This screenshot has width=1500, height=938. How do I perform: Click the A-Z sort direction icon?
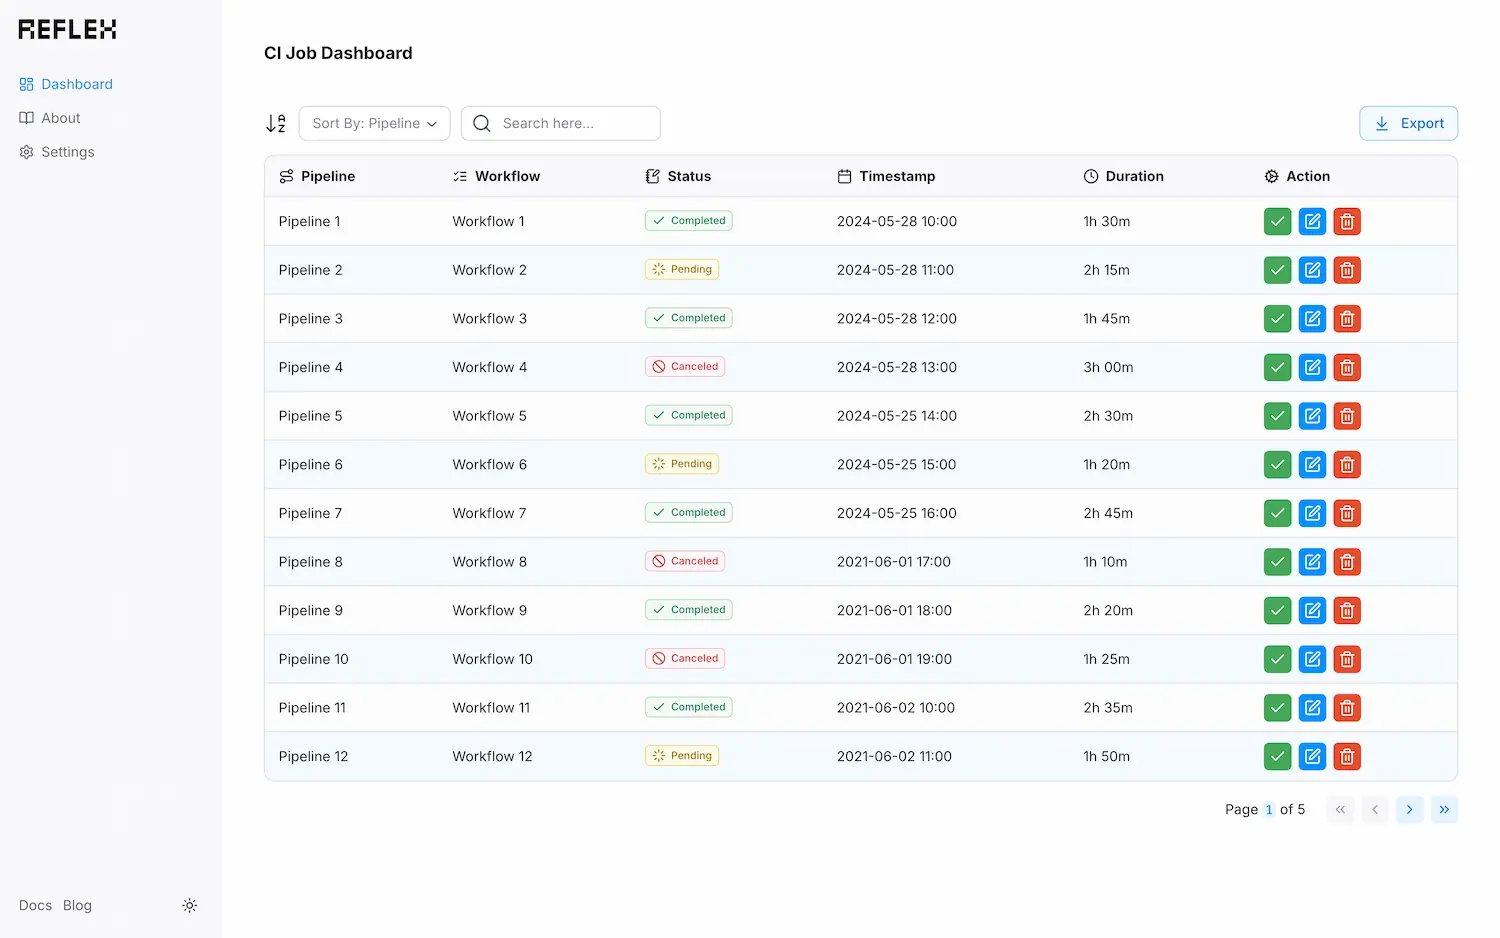pyautogui.click(x=276, y=123)
